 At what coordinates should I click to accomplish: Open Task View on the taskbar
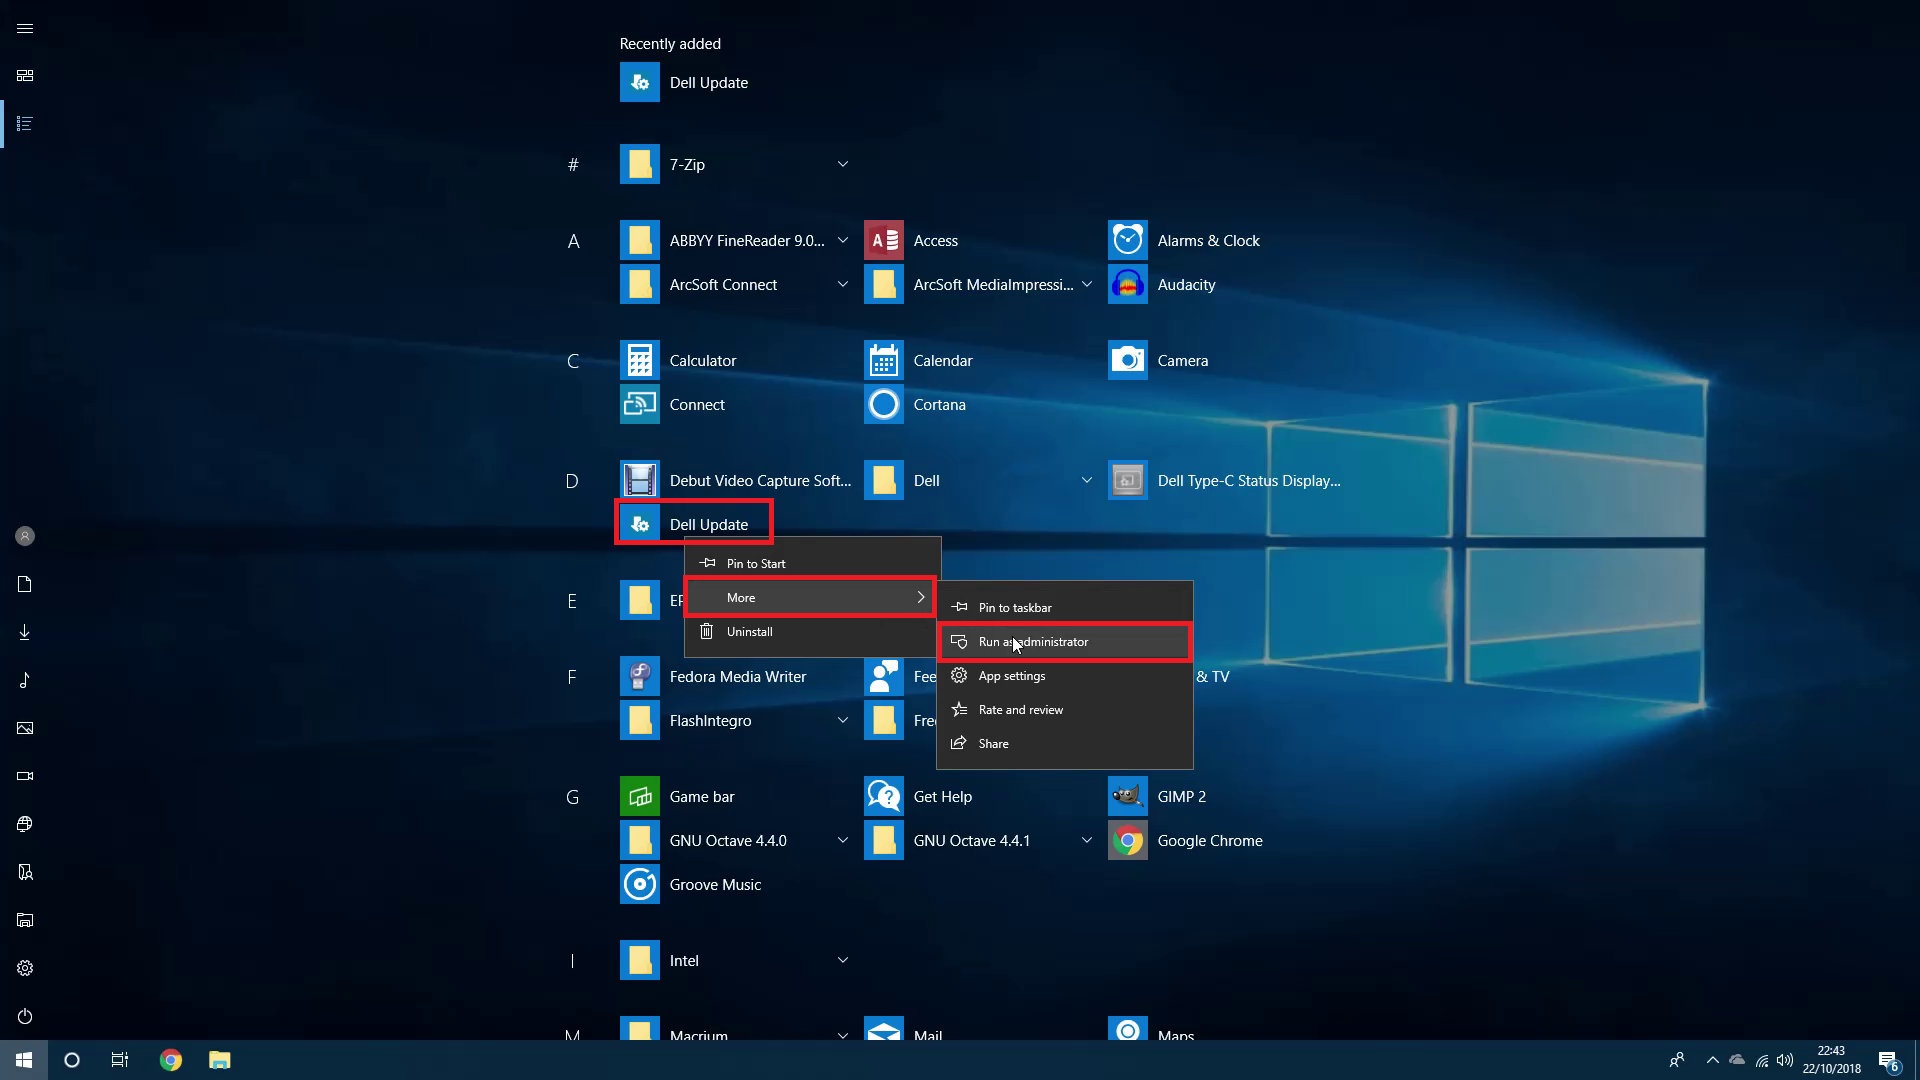[x=120, y=1060]
